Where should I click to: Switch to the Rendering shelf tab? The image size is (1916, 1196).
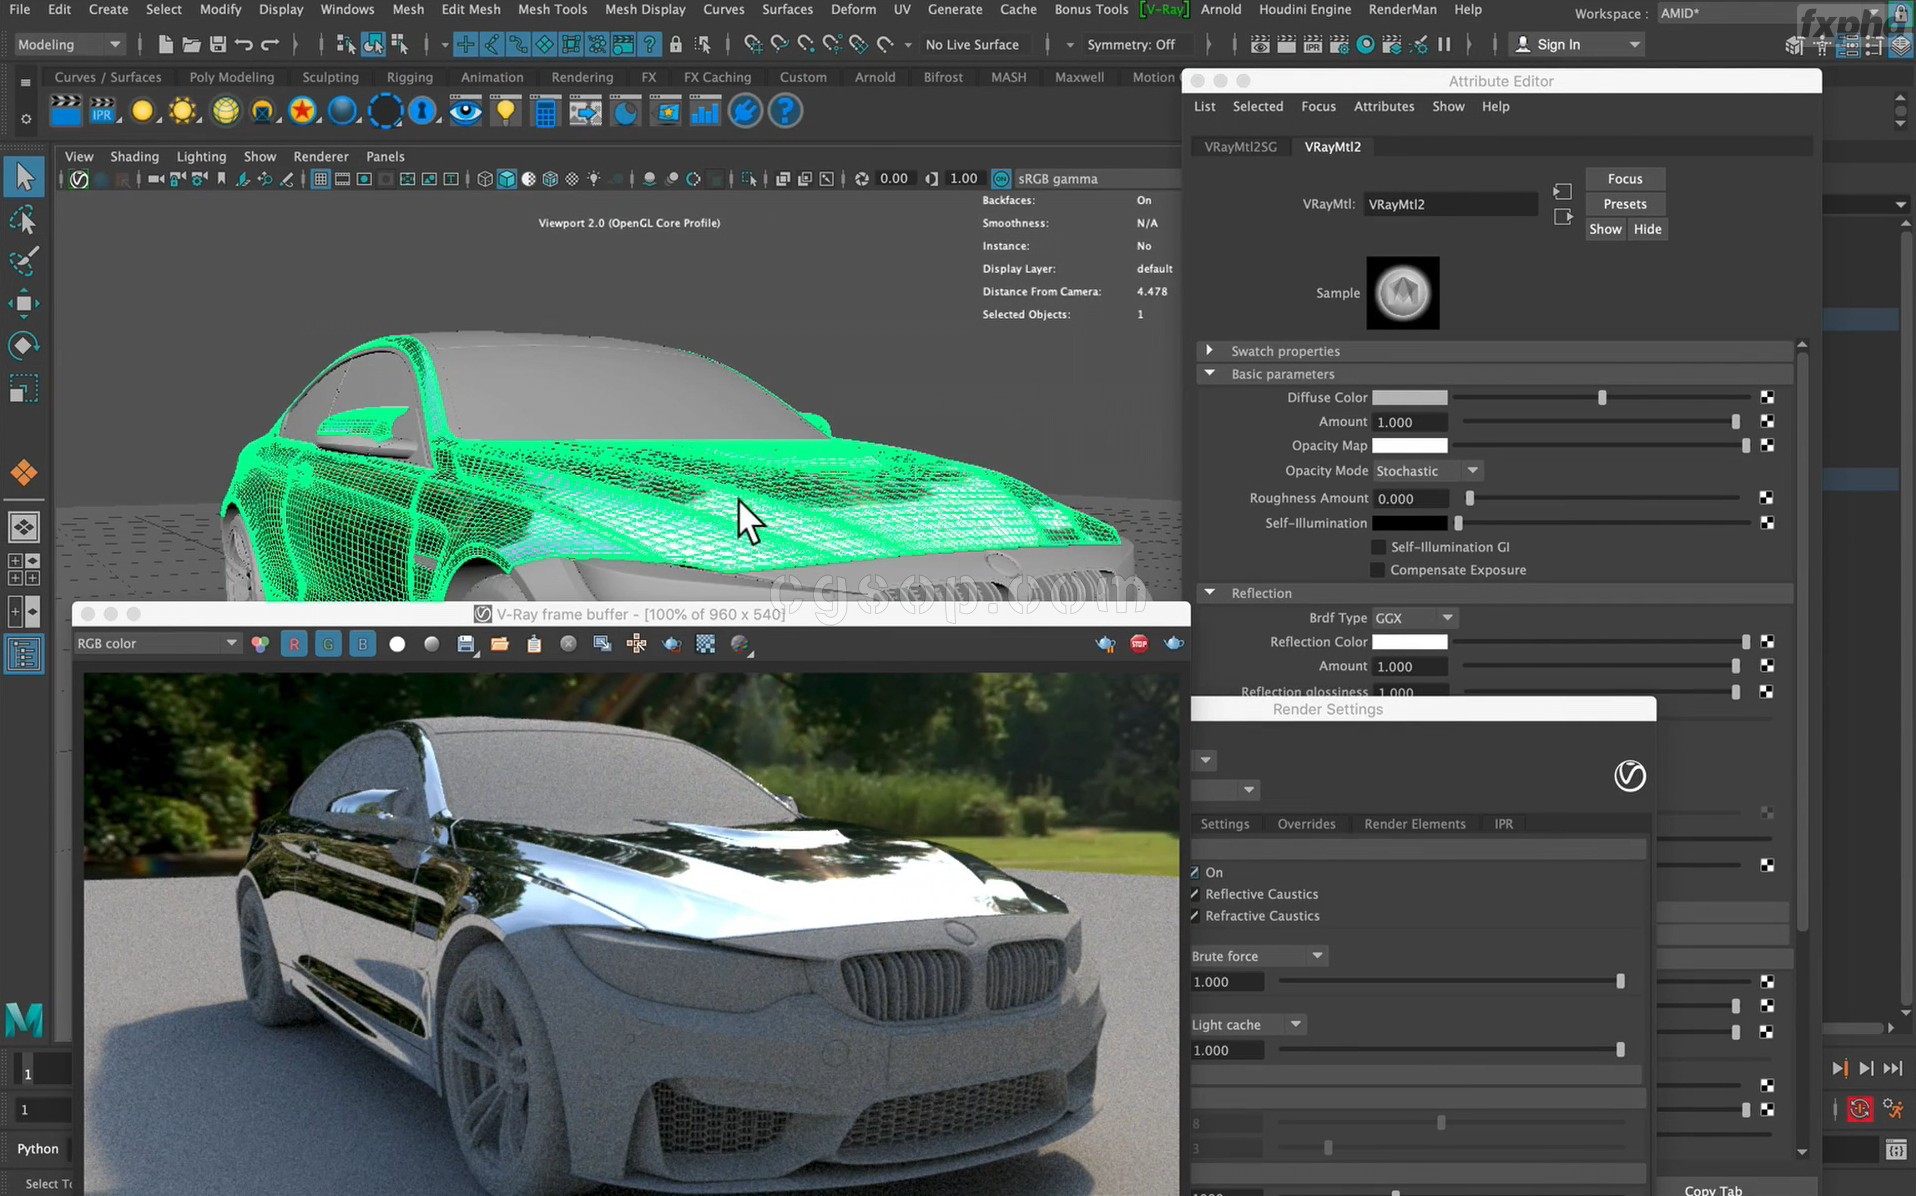click(x=582, y=77)
